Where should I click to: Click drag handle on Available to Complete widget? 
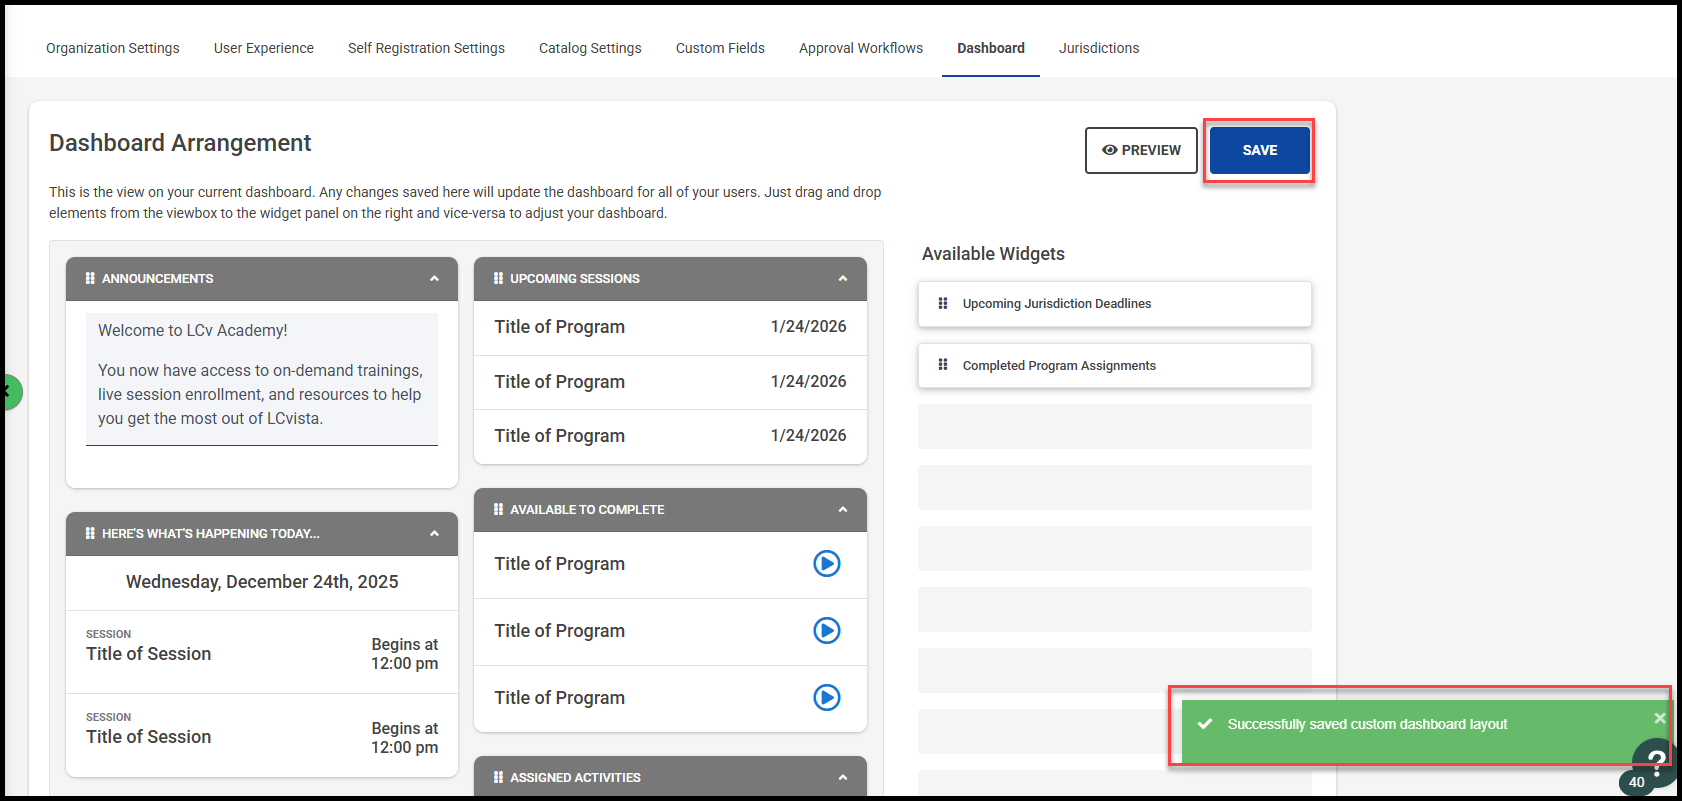tap(498, 510)
